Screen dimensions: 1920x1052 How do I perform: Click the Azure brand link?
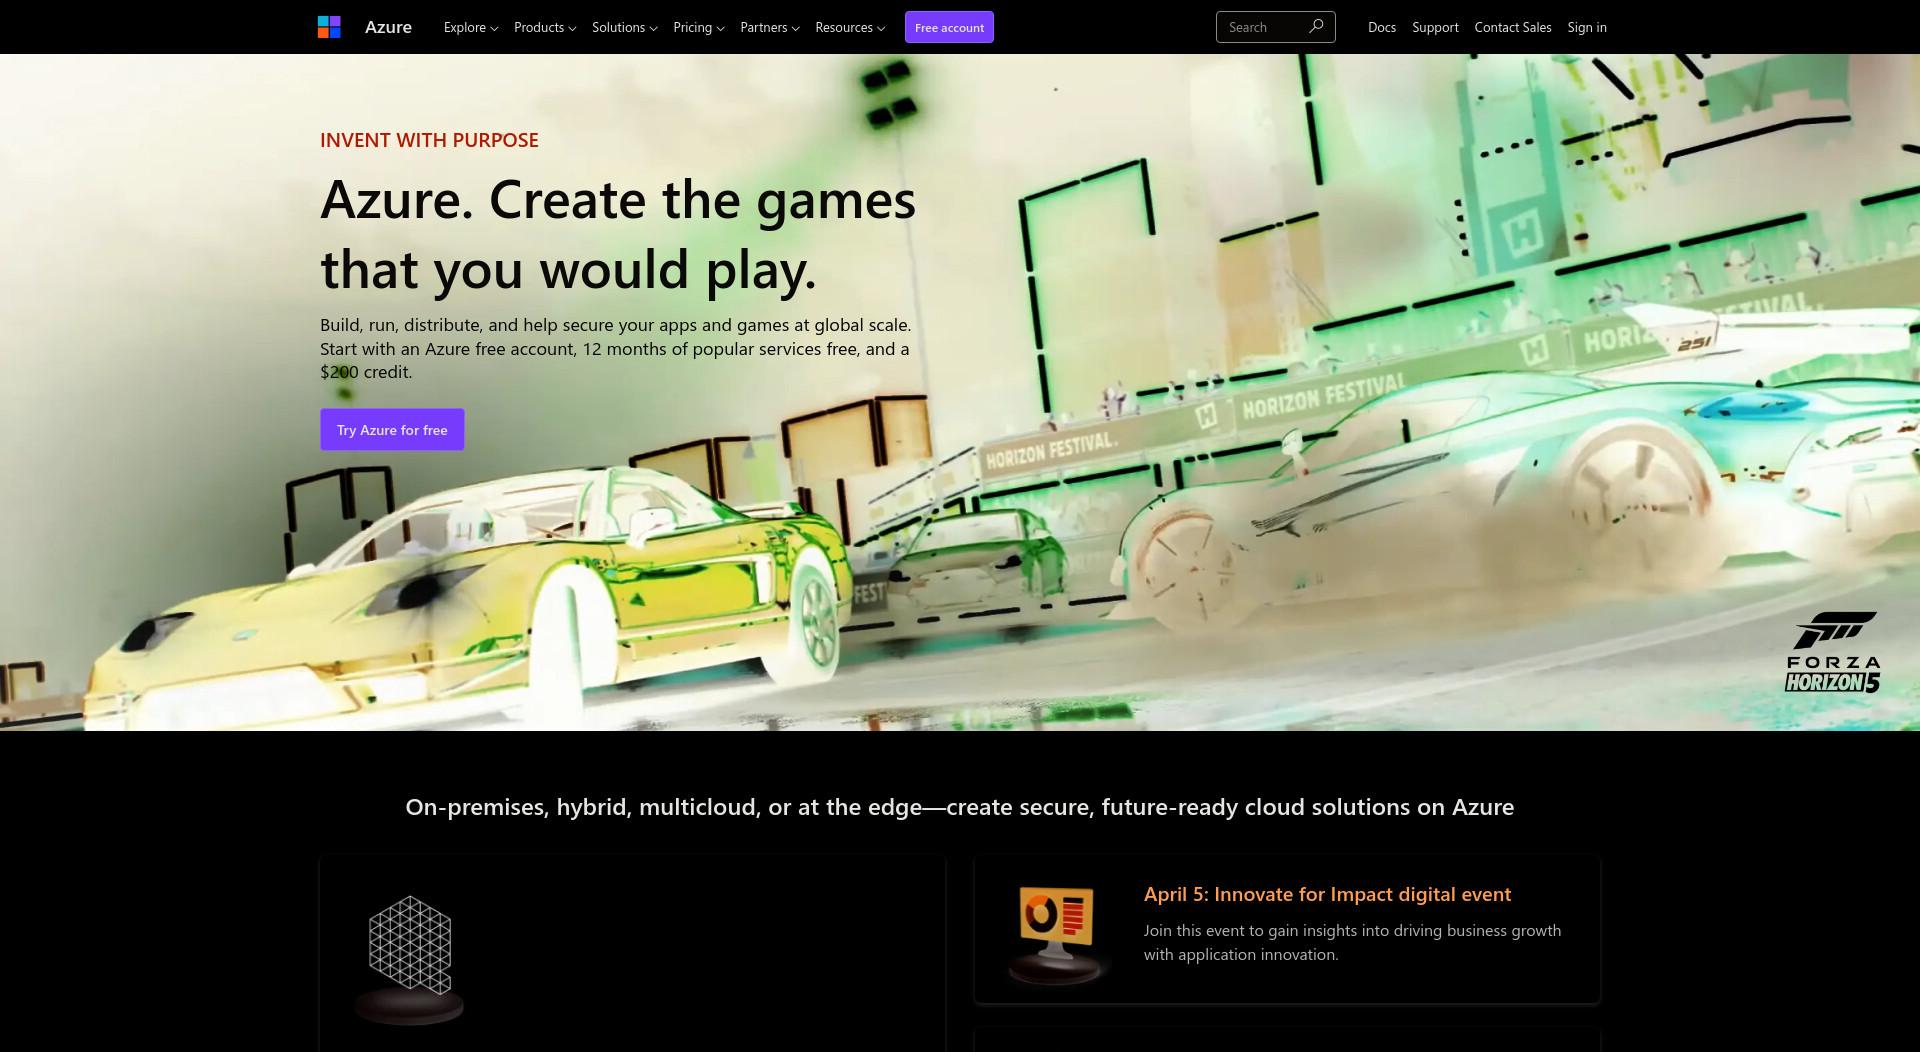tap(388, 27)
